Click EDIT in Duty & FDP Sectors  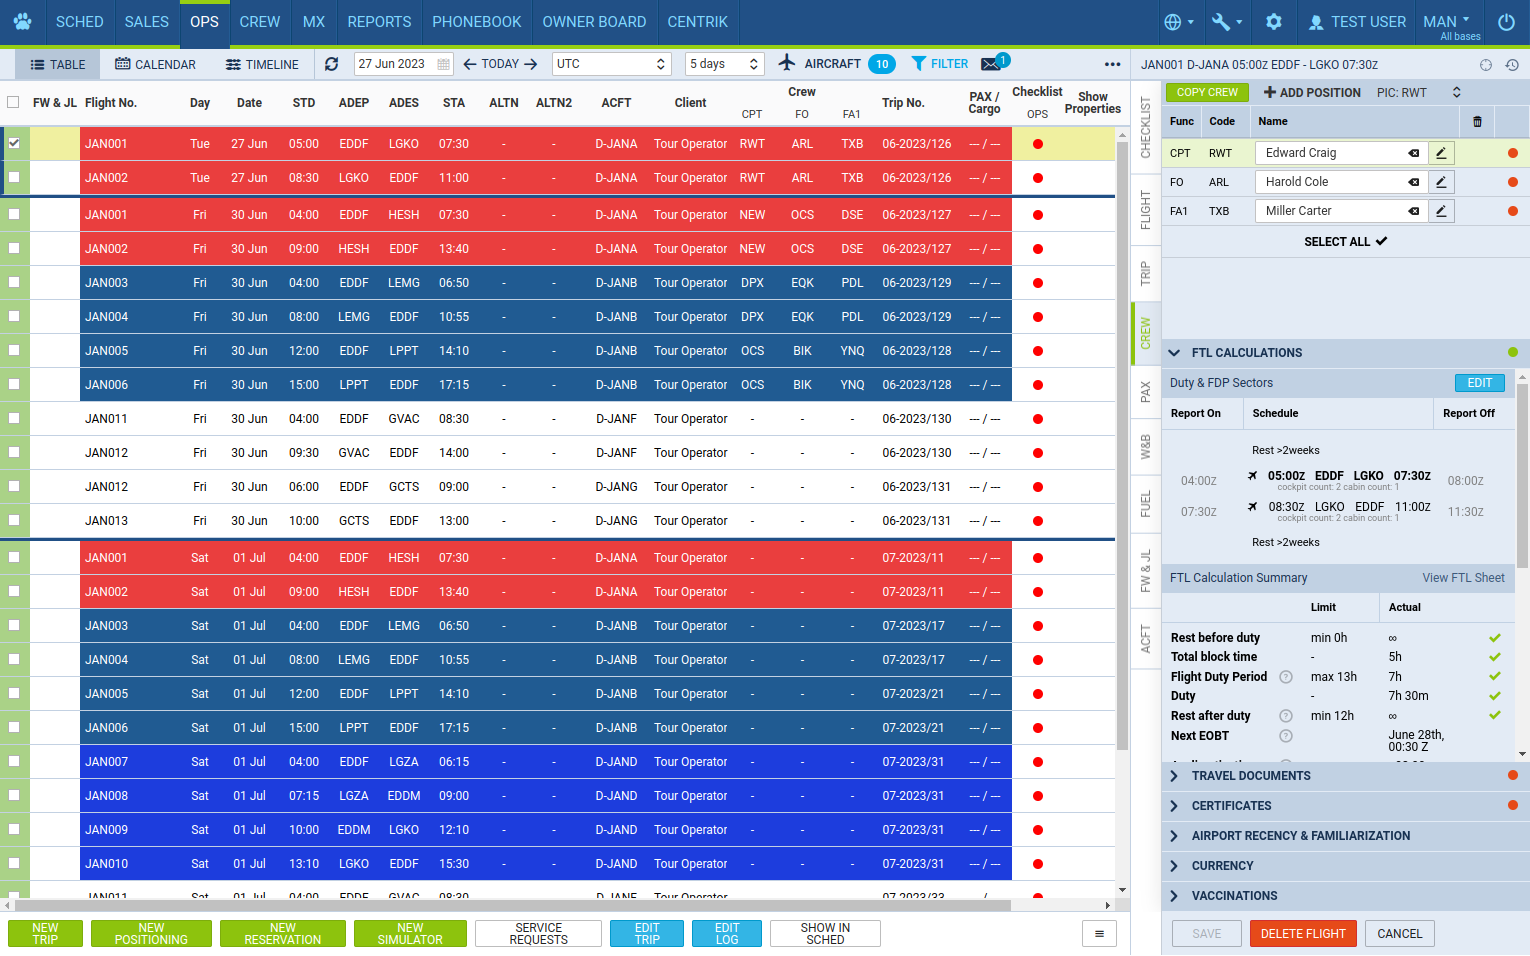point(1479,383)
